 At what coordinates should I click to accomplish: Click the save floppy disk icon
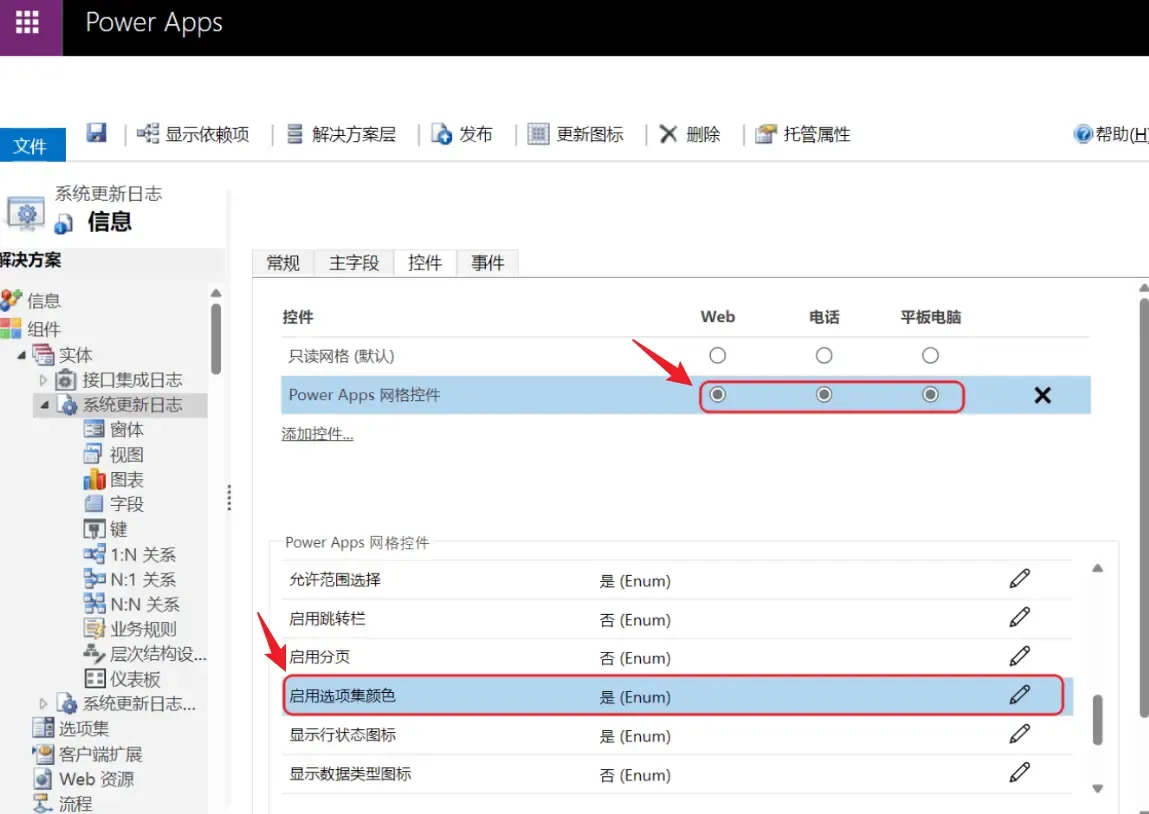(x=97, y=133)
